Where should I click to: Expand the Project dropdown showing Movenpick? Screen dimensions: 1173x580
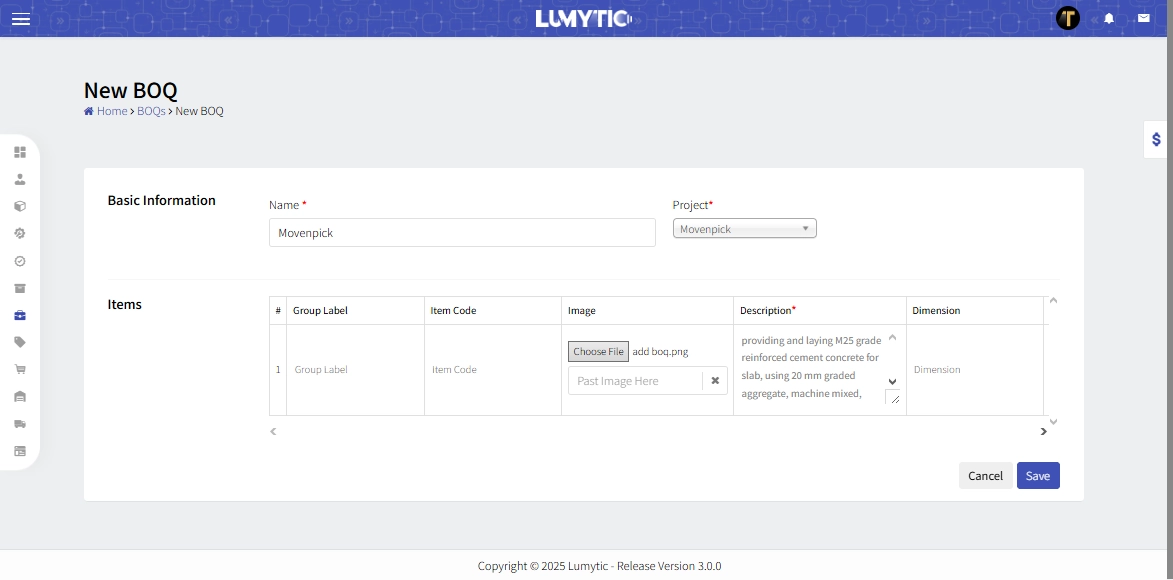[744, 229]
